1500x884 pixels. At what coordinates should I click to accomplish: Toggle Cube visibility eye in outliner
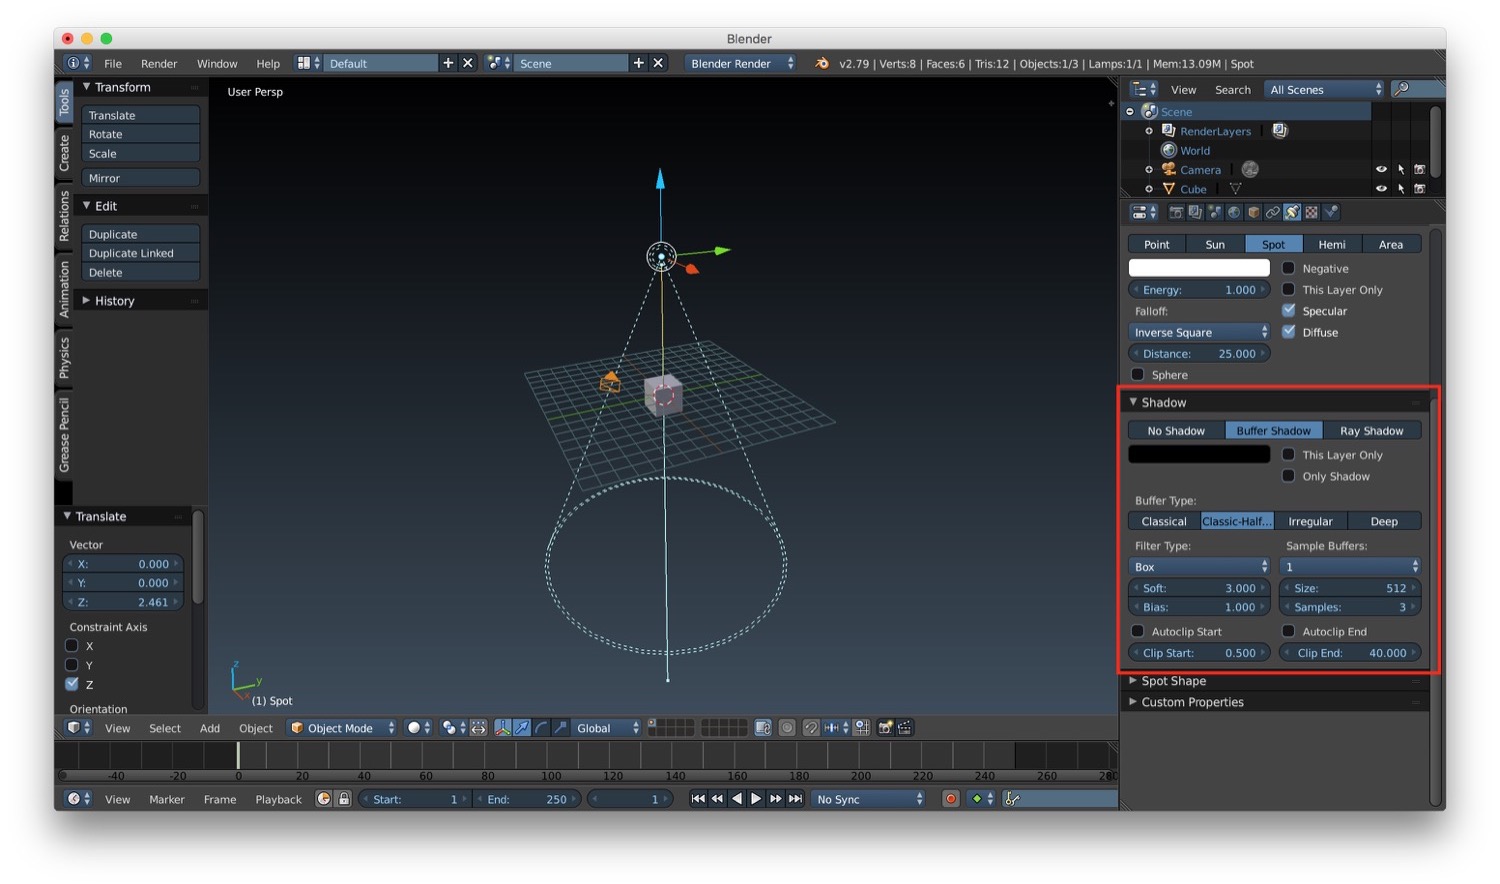[1381, 189]
